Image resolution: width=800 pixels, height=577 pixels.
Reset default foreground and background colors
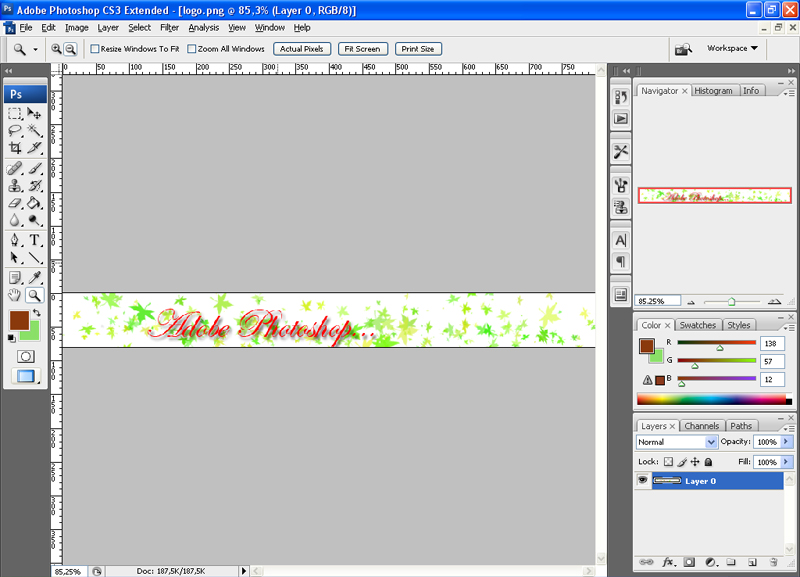(x=11, y=338)
